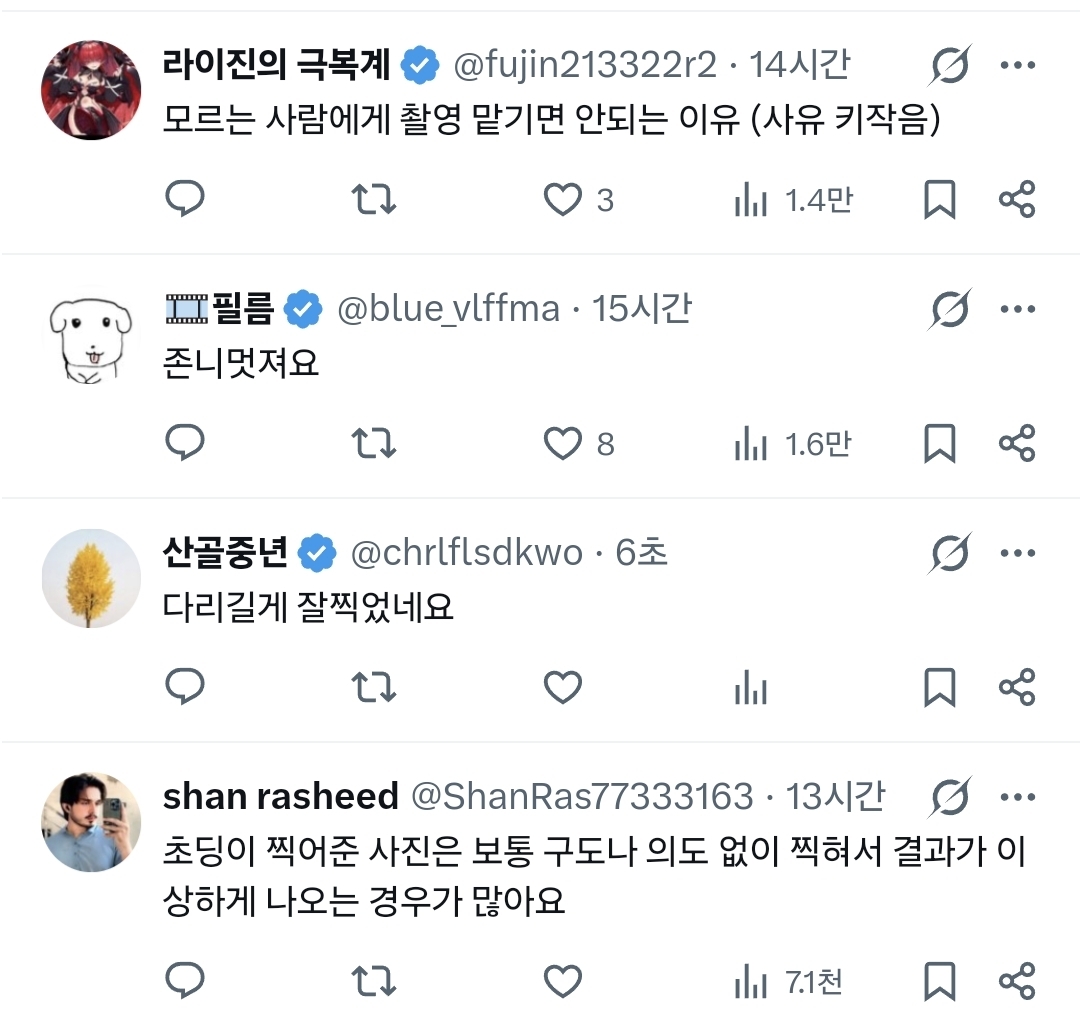Repost the 필름 comment

click(x=376, y=444)
